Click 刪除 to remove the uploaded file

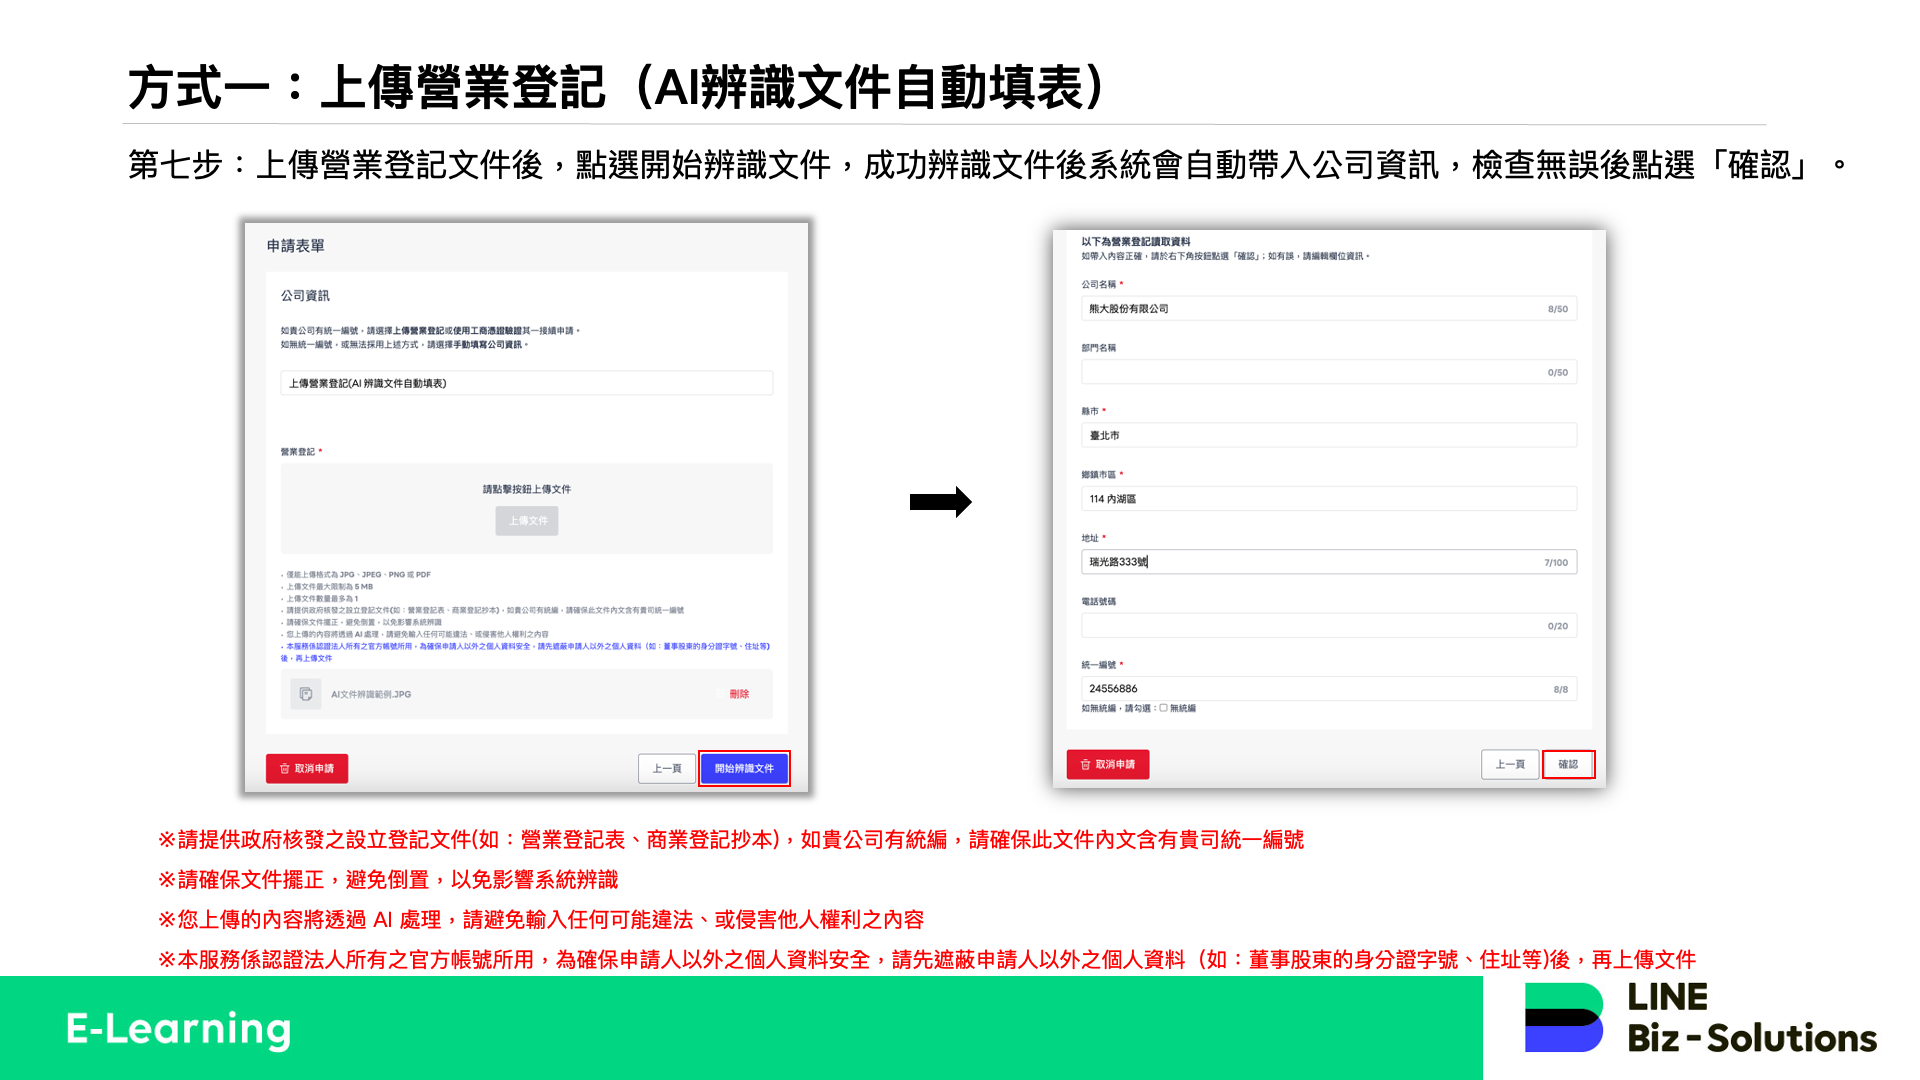[x=741, y=693]
